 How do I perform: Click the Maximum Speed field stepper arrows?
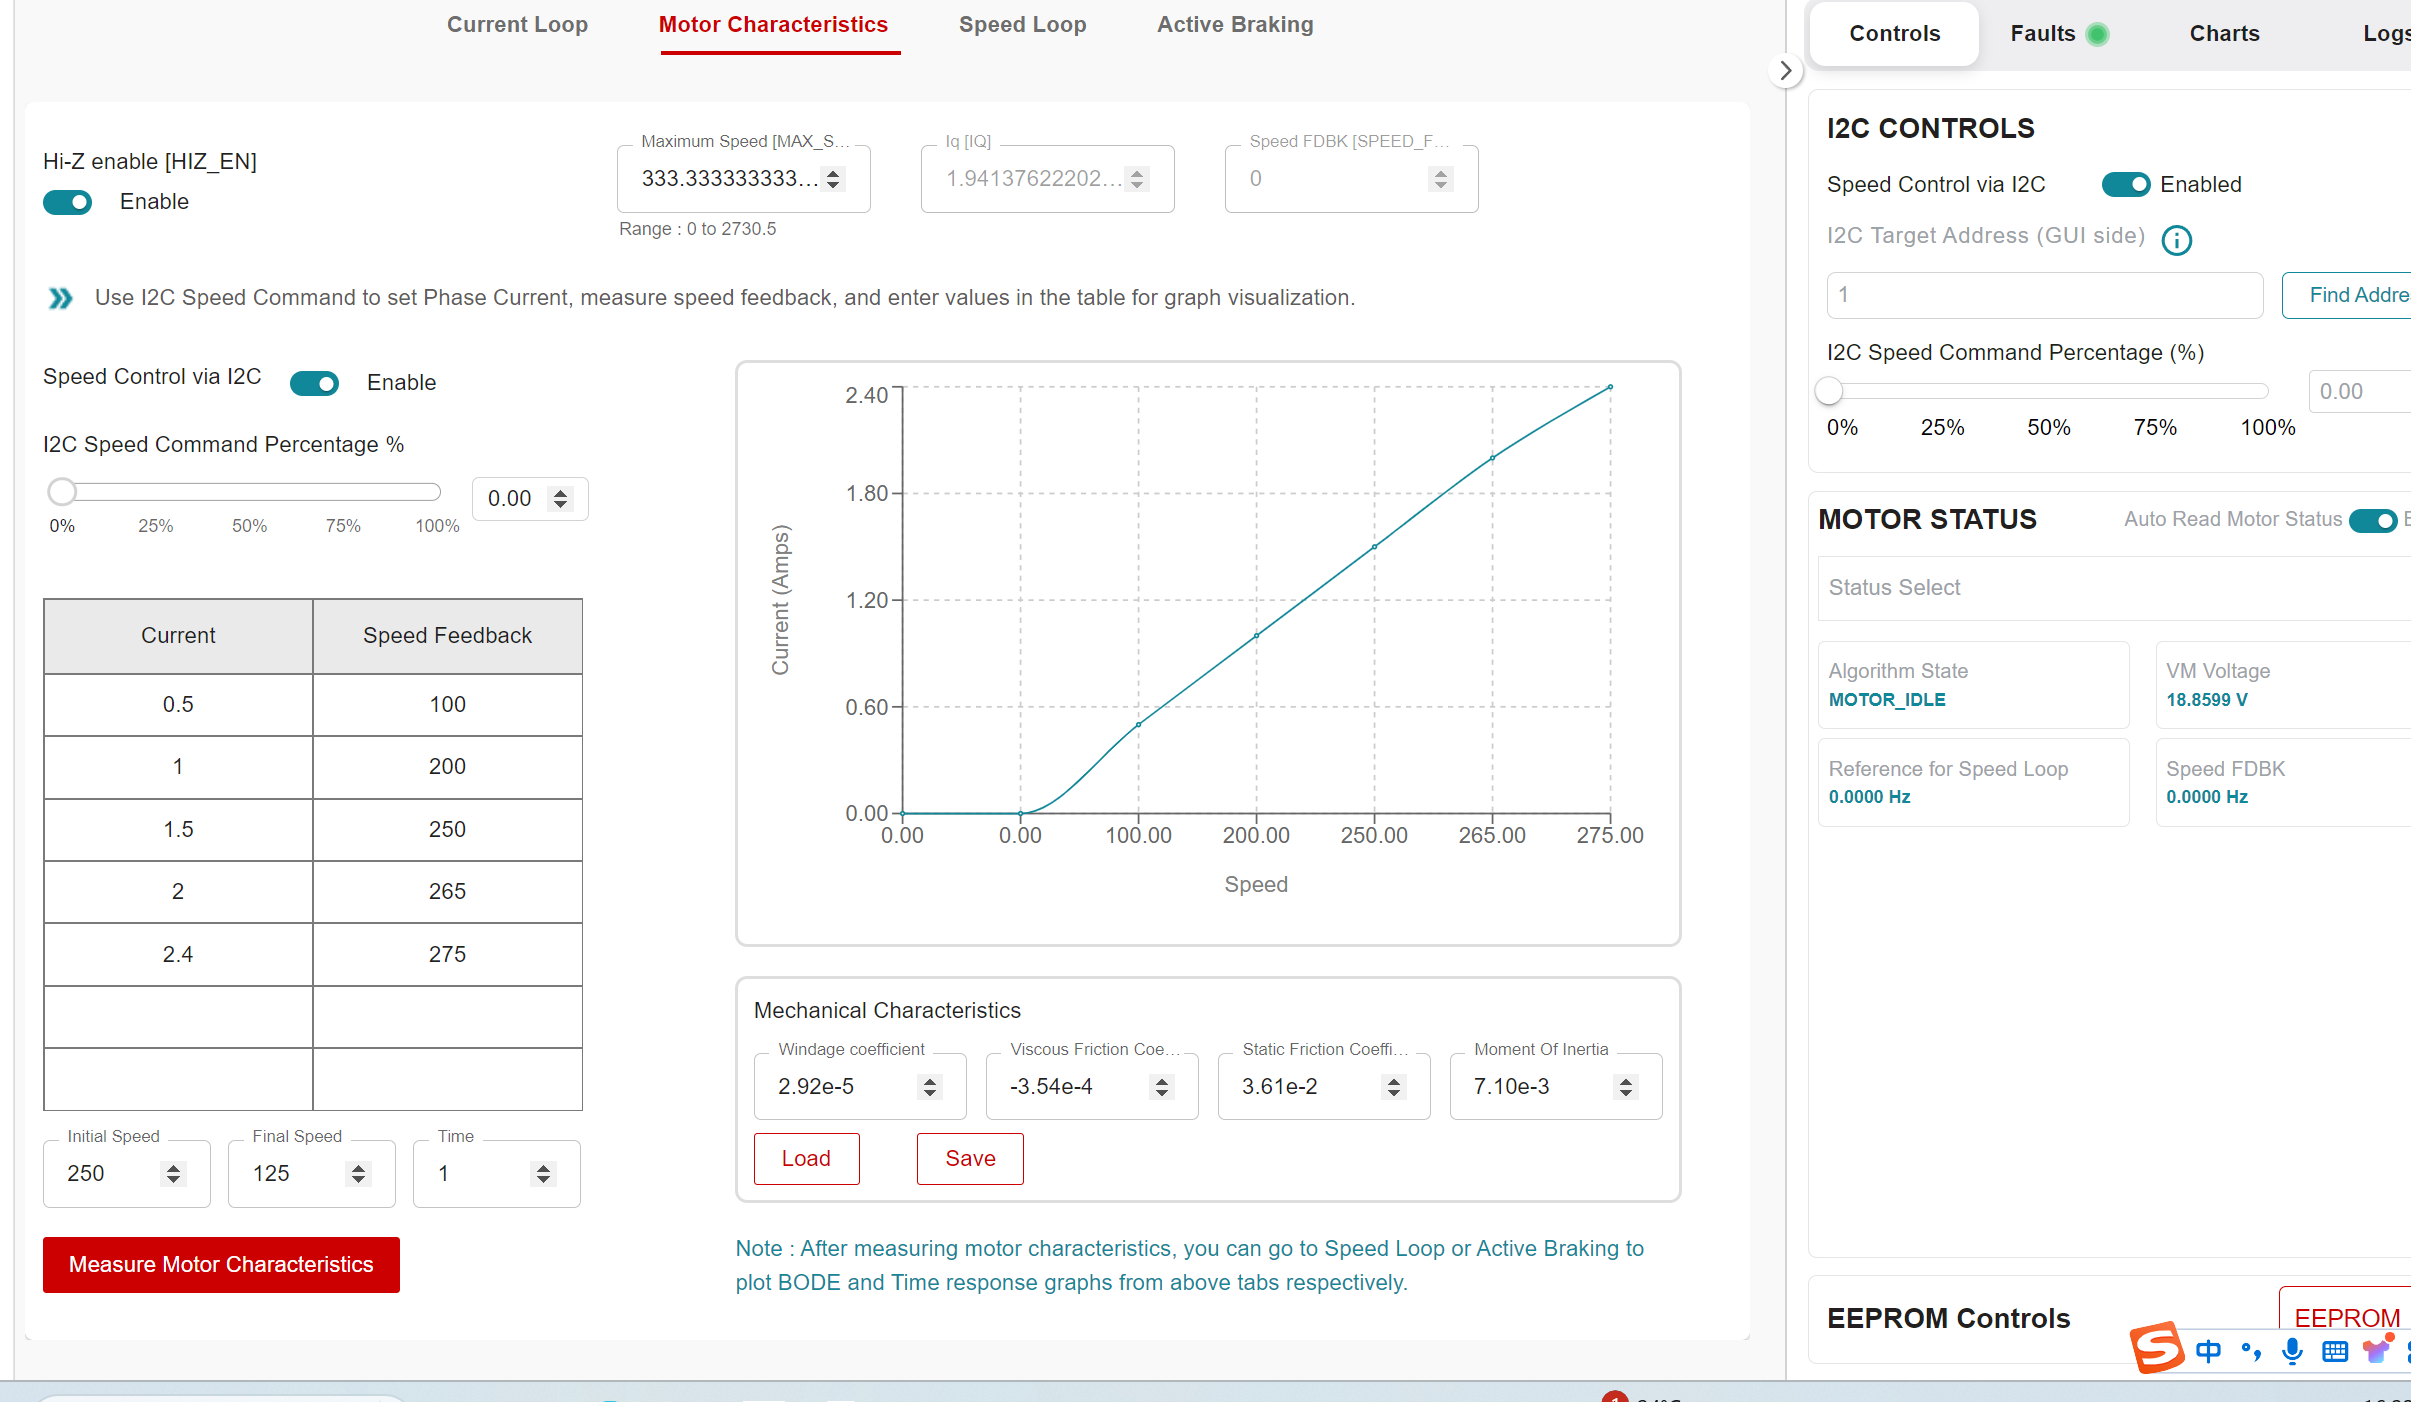833,179
